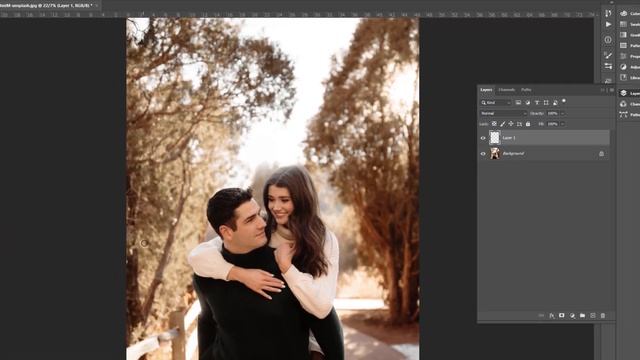
Task: Create a new layer group folder
Action: tap(582, 316)
